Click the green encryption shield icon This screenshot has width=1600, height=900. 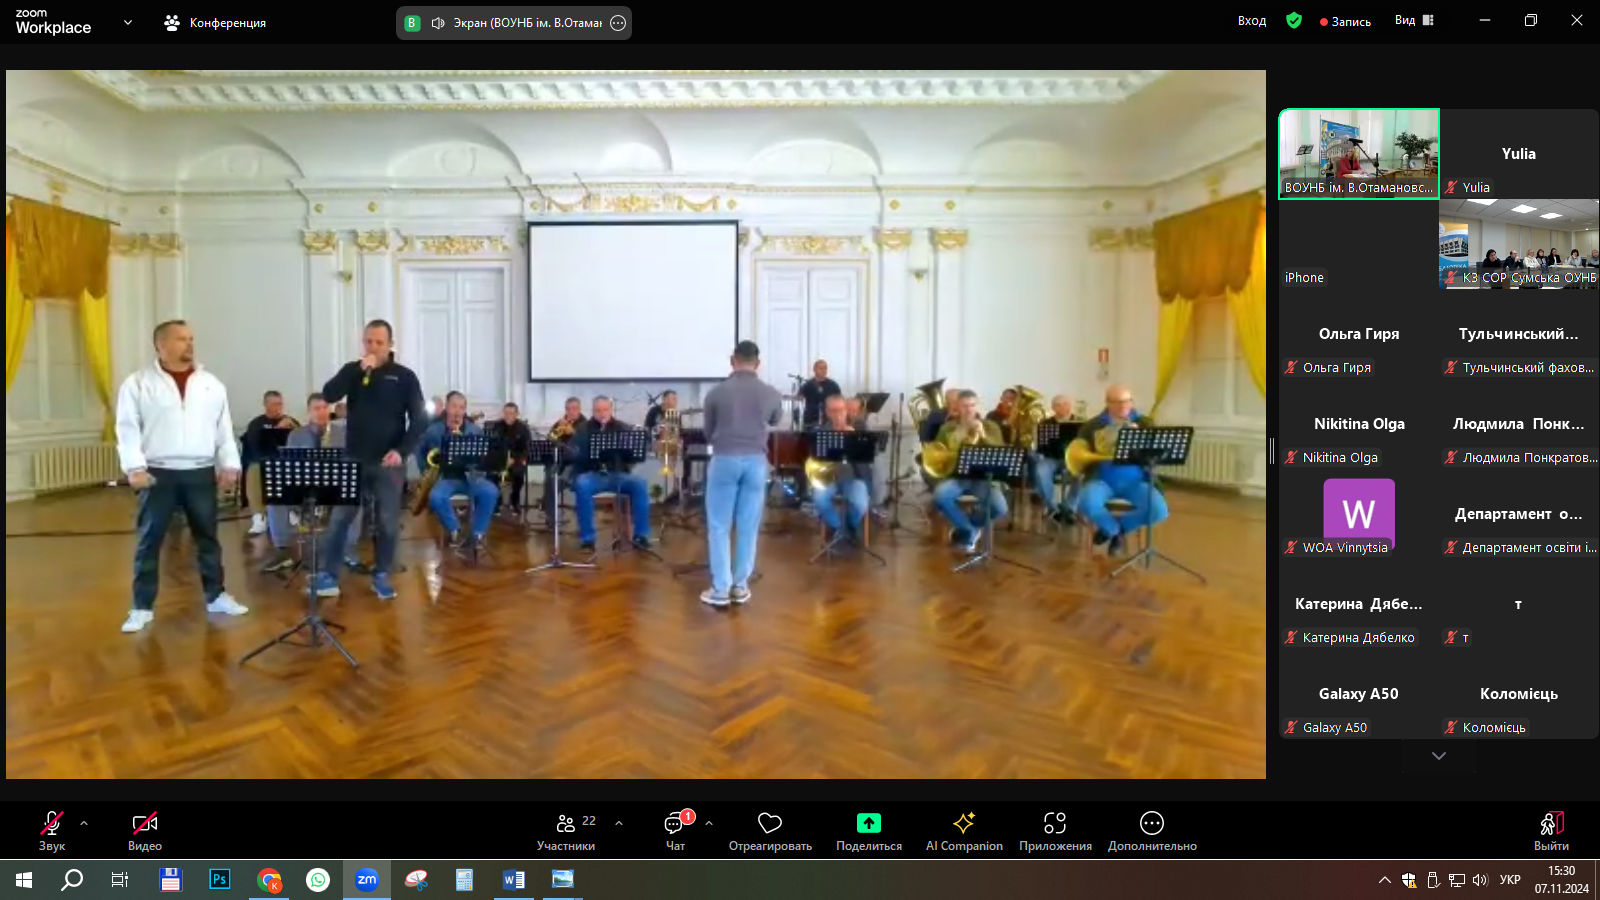[x=1293, y=21]
